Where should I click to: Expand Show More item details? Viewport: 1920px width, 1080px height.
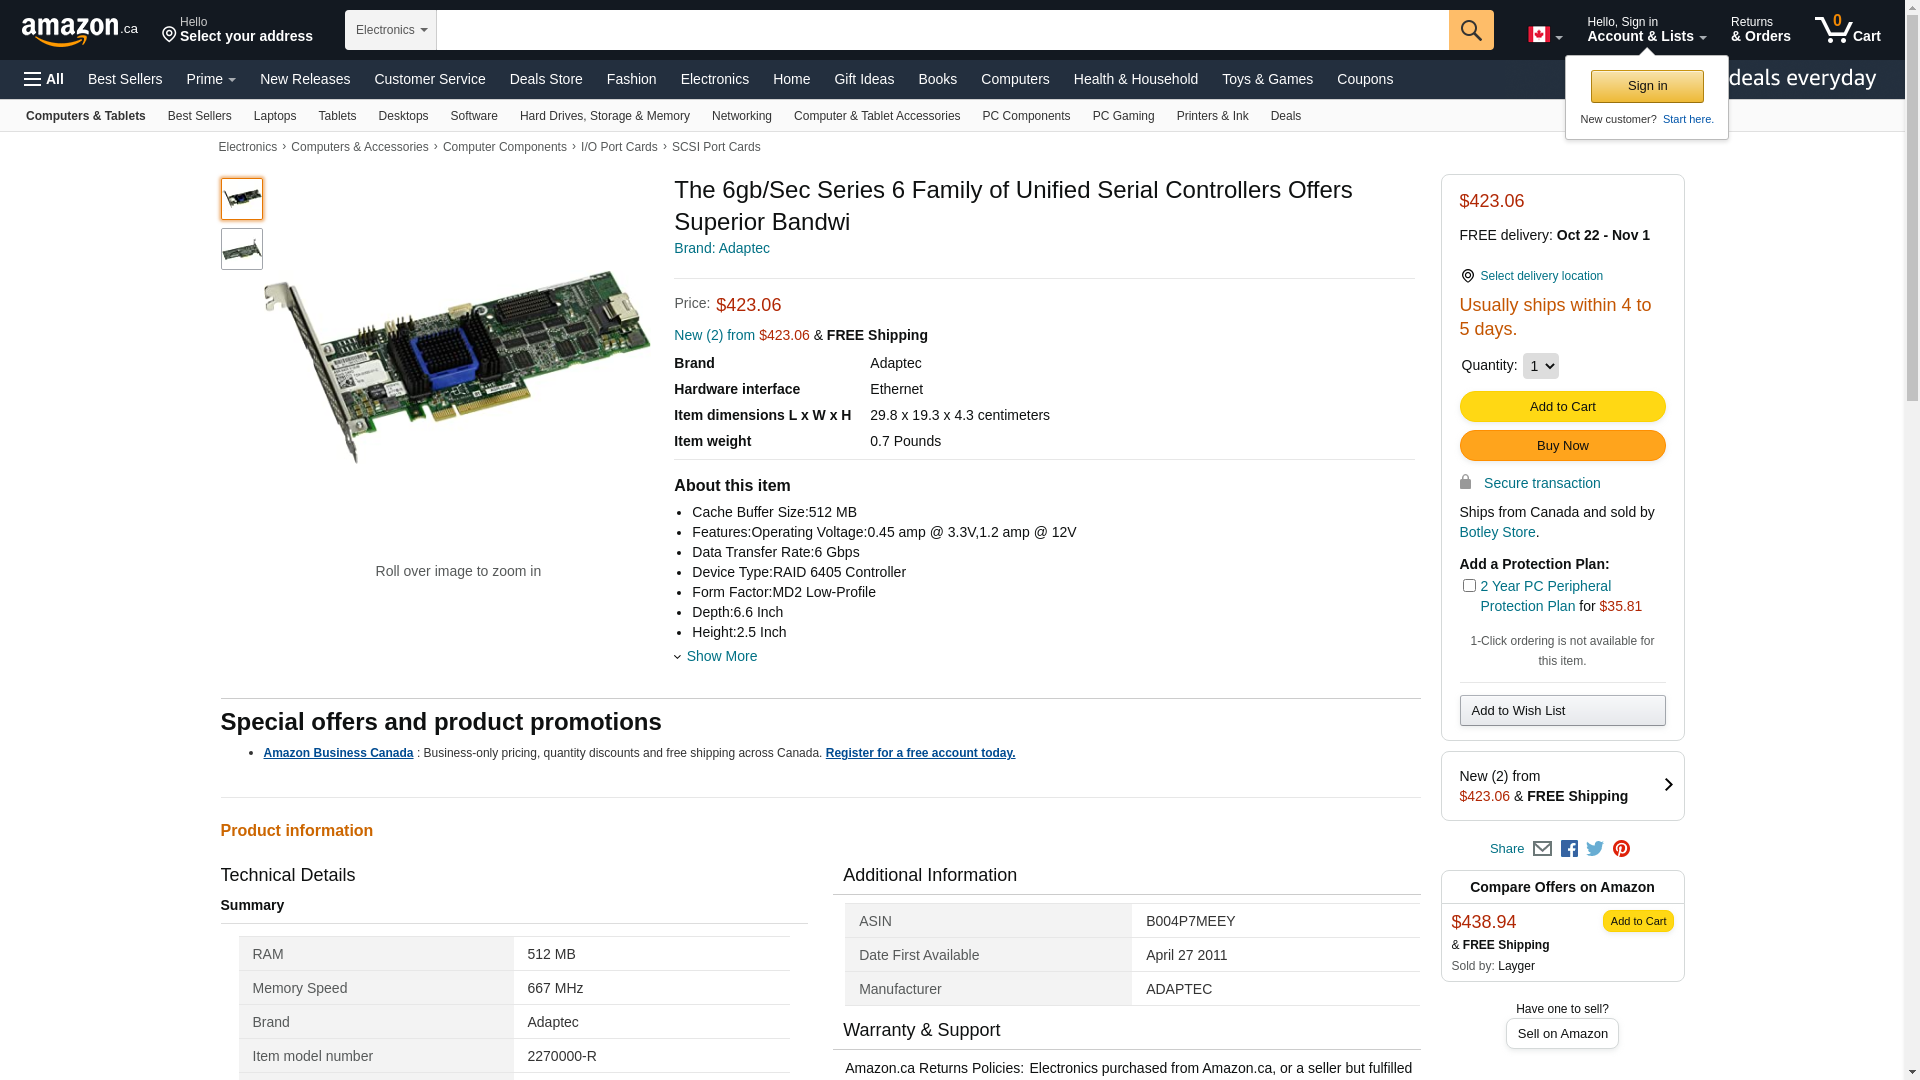[x=720, y=656]
